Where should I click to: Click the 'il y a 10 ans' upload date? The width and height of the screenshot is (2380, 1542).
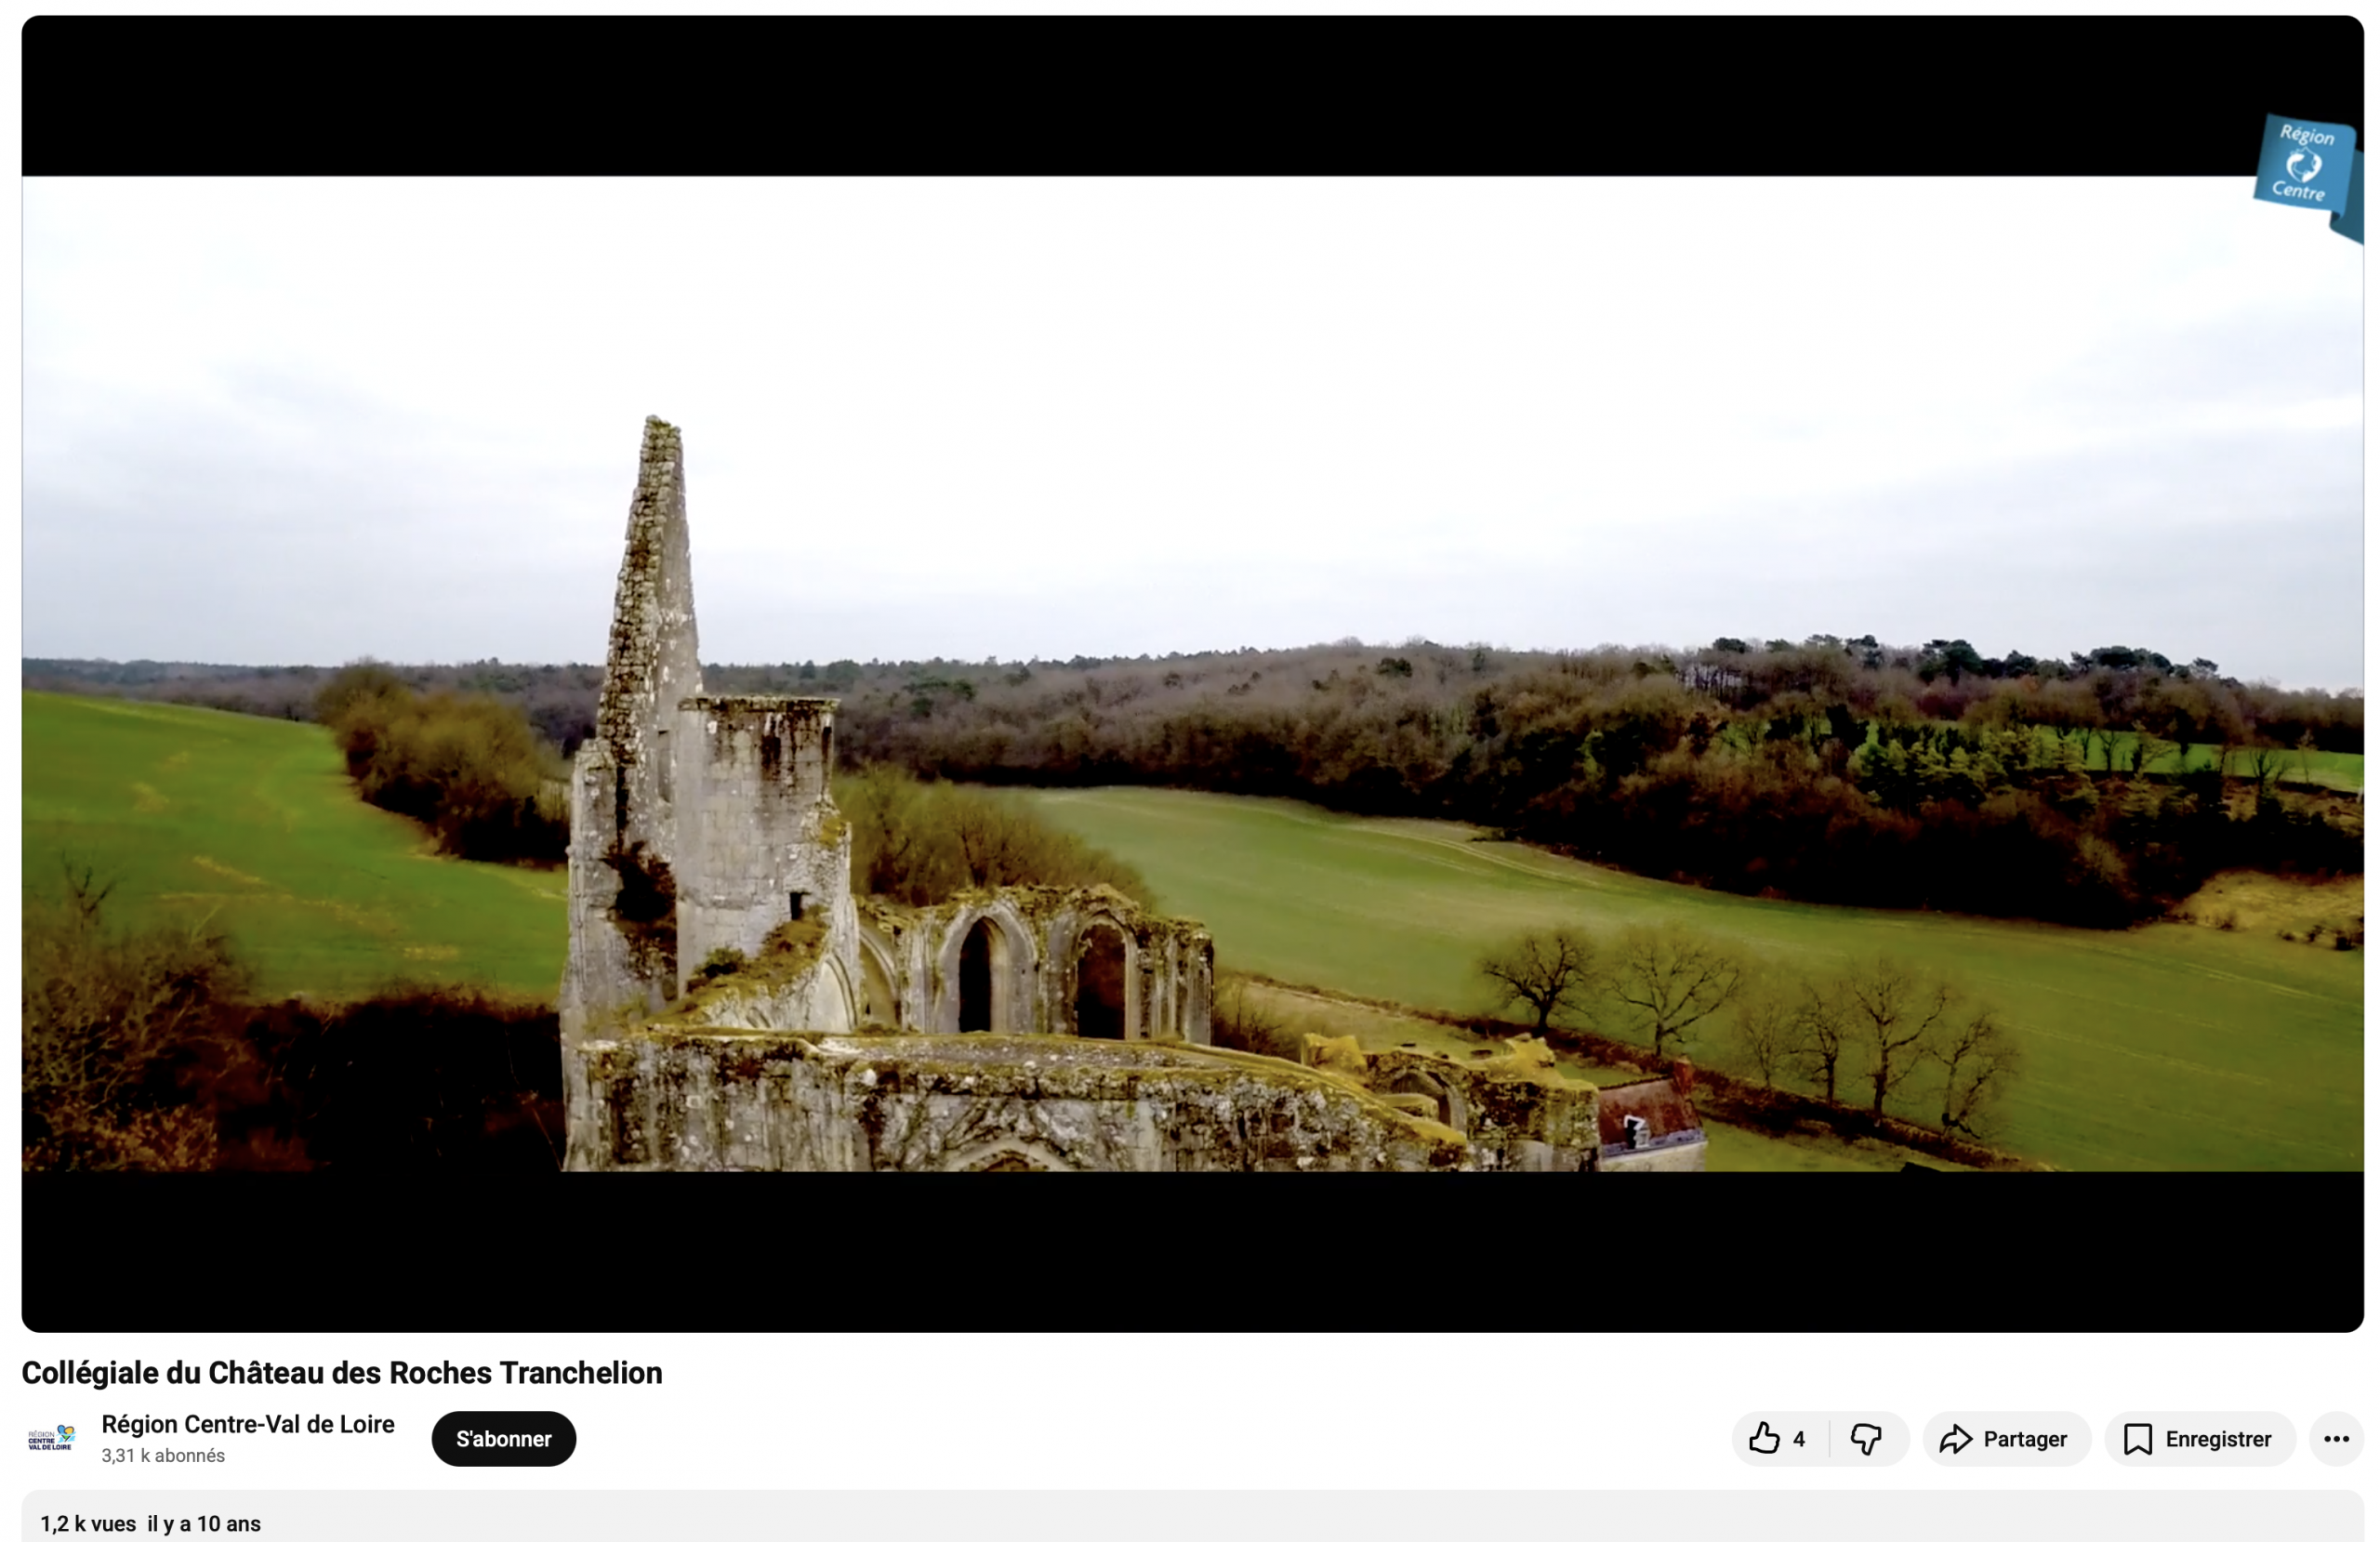[204, 1523]
